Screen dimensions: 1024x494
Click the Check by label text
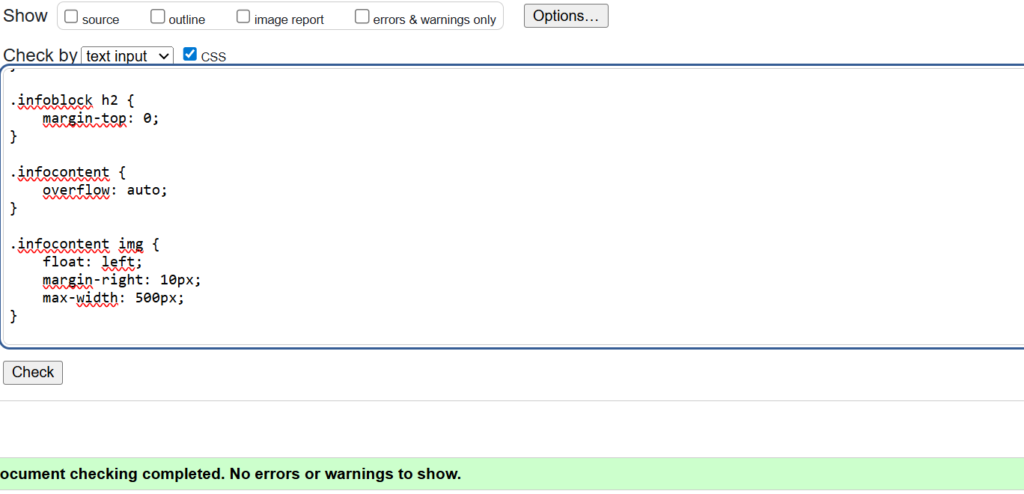(40, 56)
